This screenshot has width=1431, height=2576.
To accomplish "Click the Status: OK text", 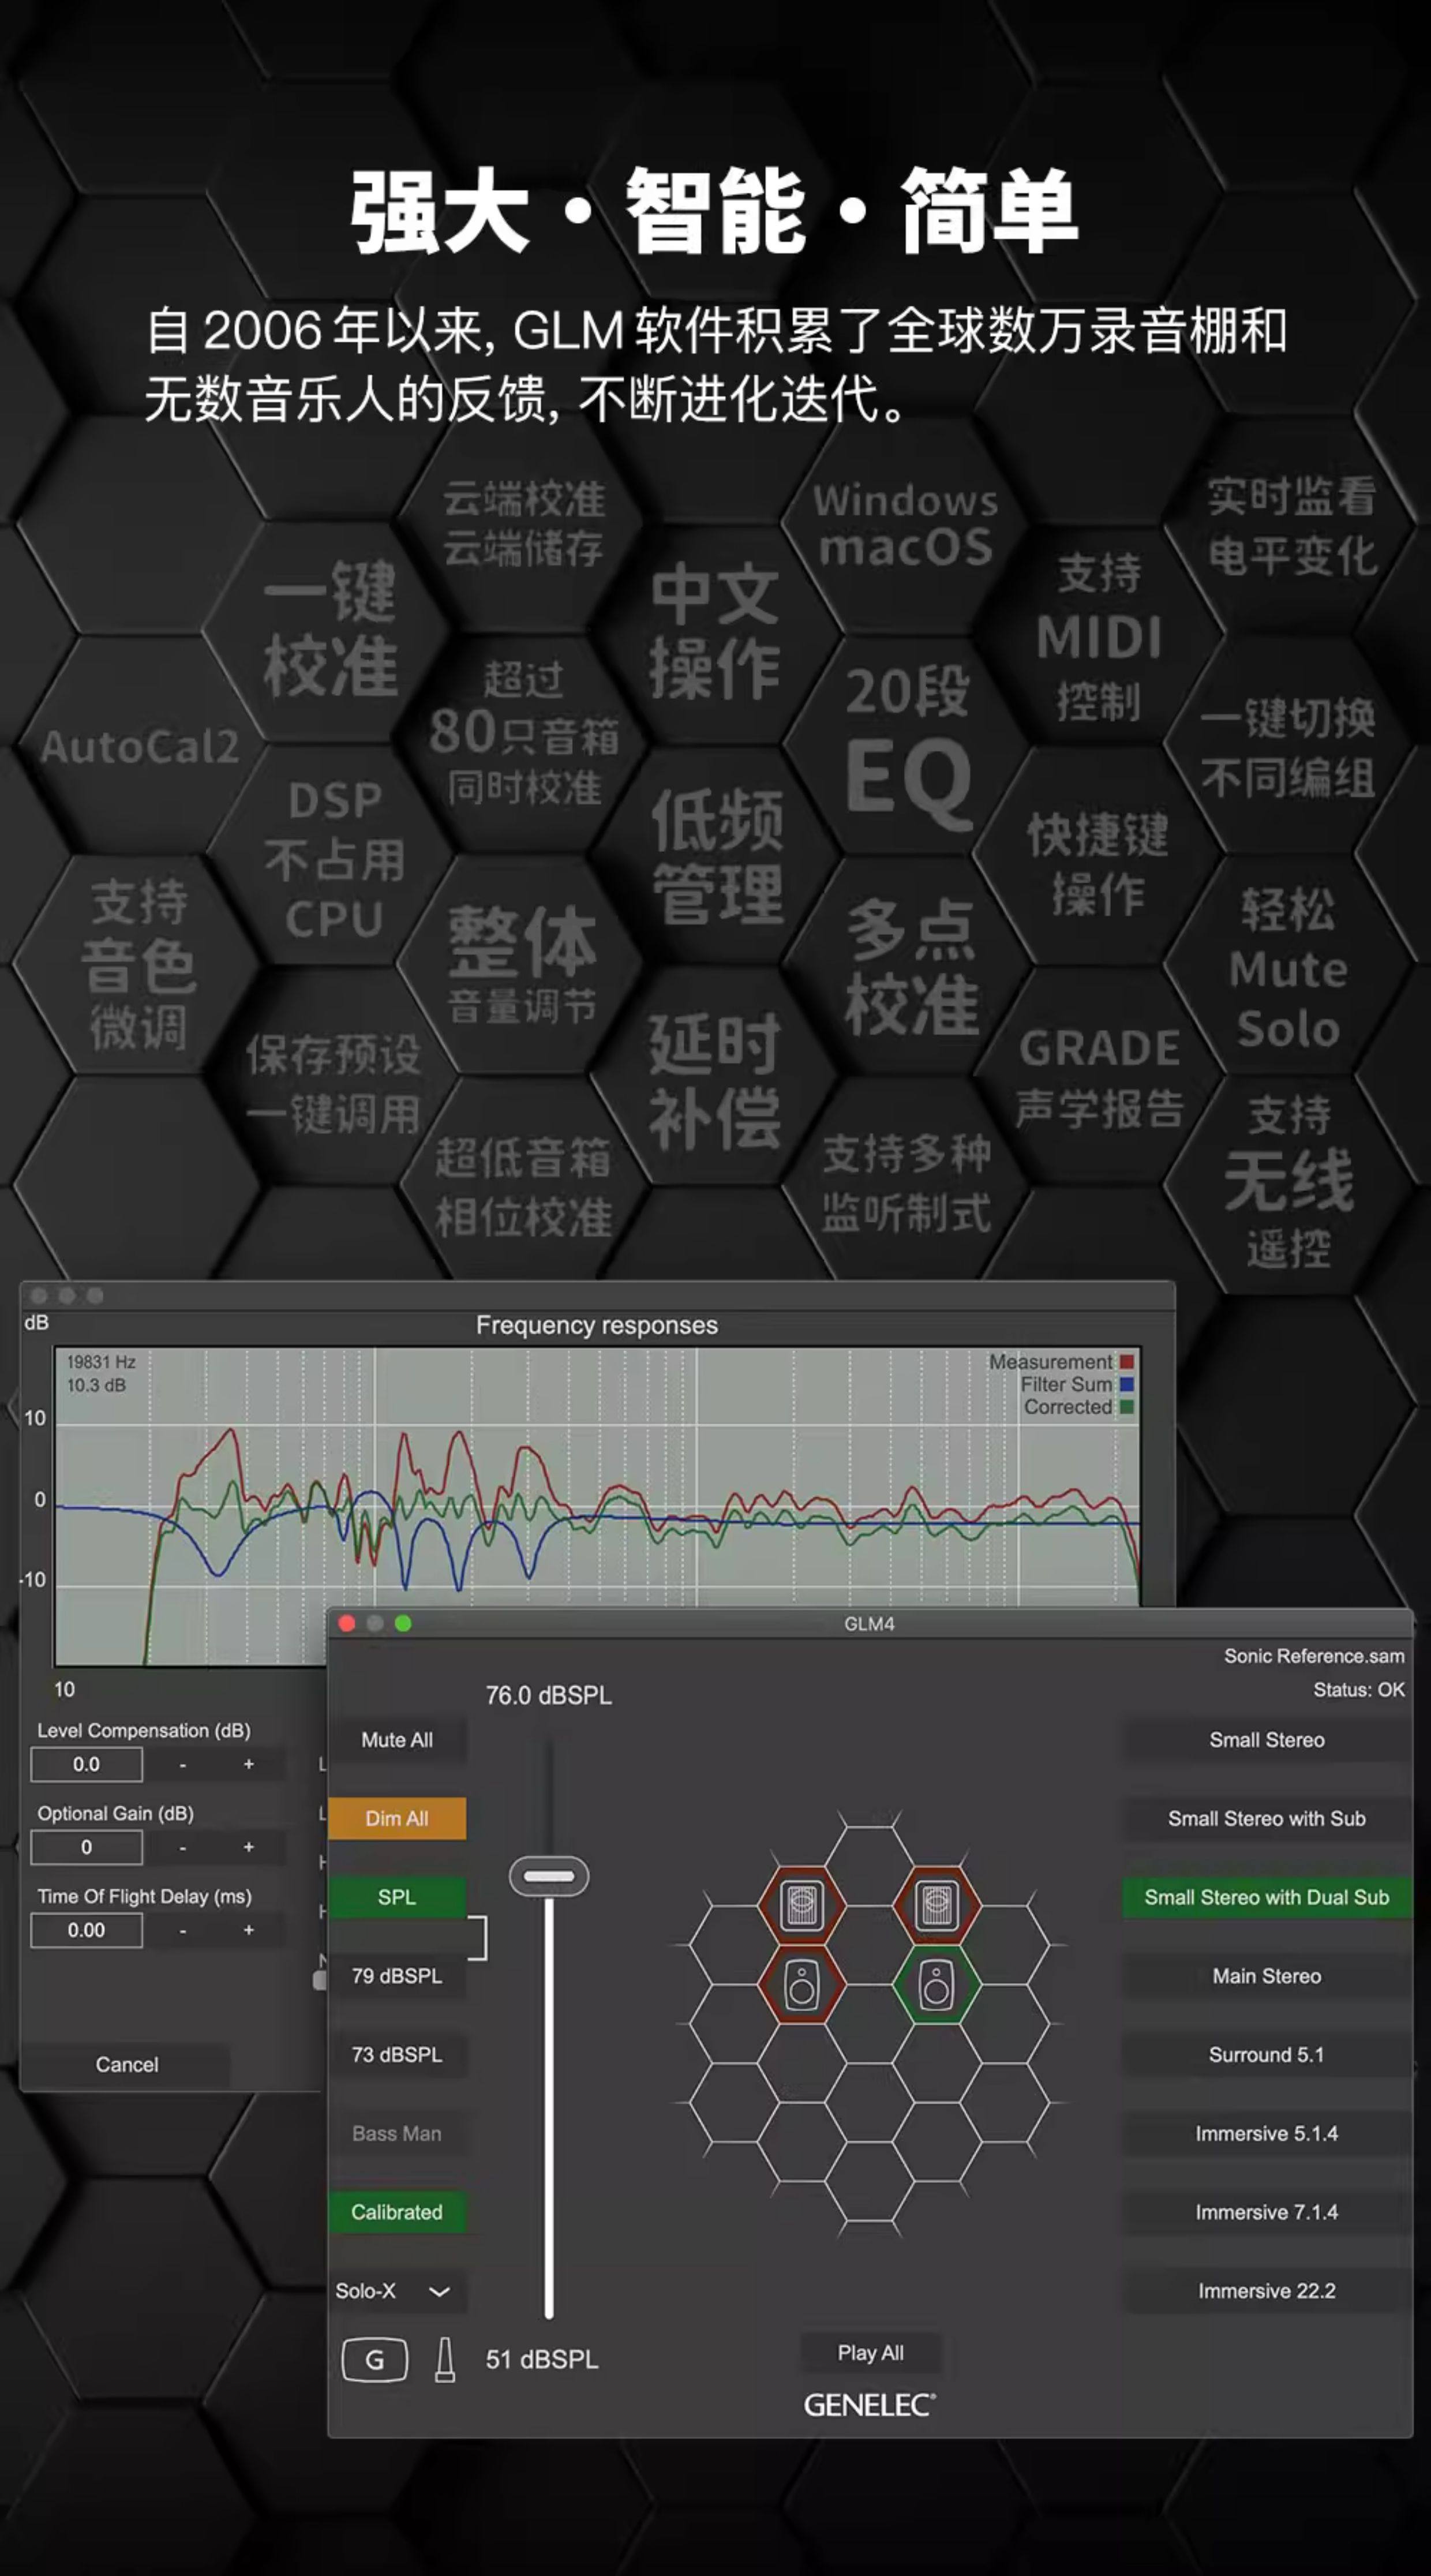I will pyautogui.click(x=1359, y=1690).
